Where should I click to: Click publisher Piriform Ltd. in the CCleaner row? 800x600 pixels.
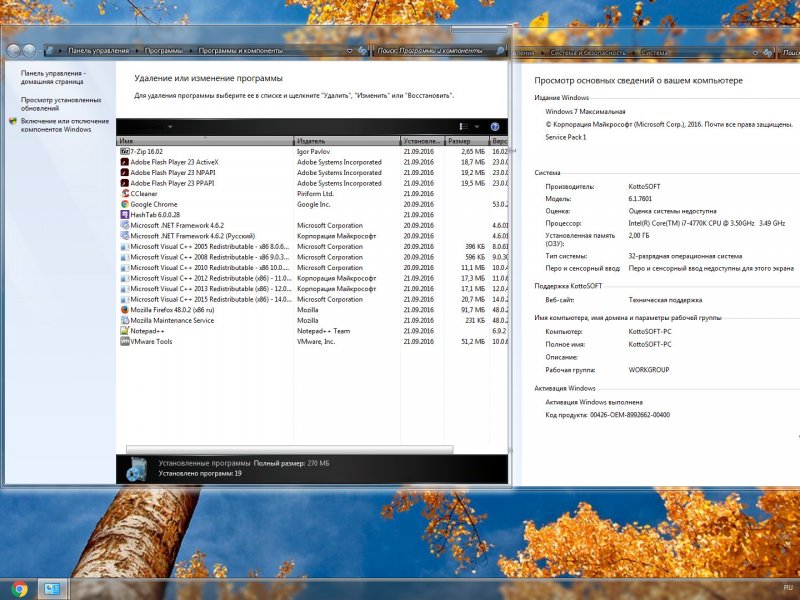coord(315,194)
